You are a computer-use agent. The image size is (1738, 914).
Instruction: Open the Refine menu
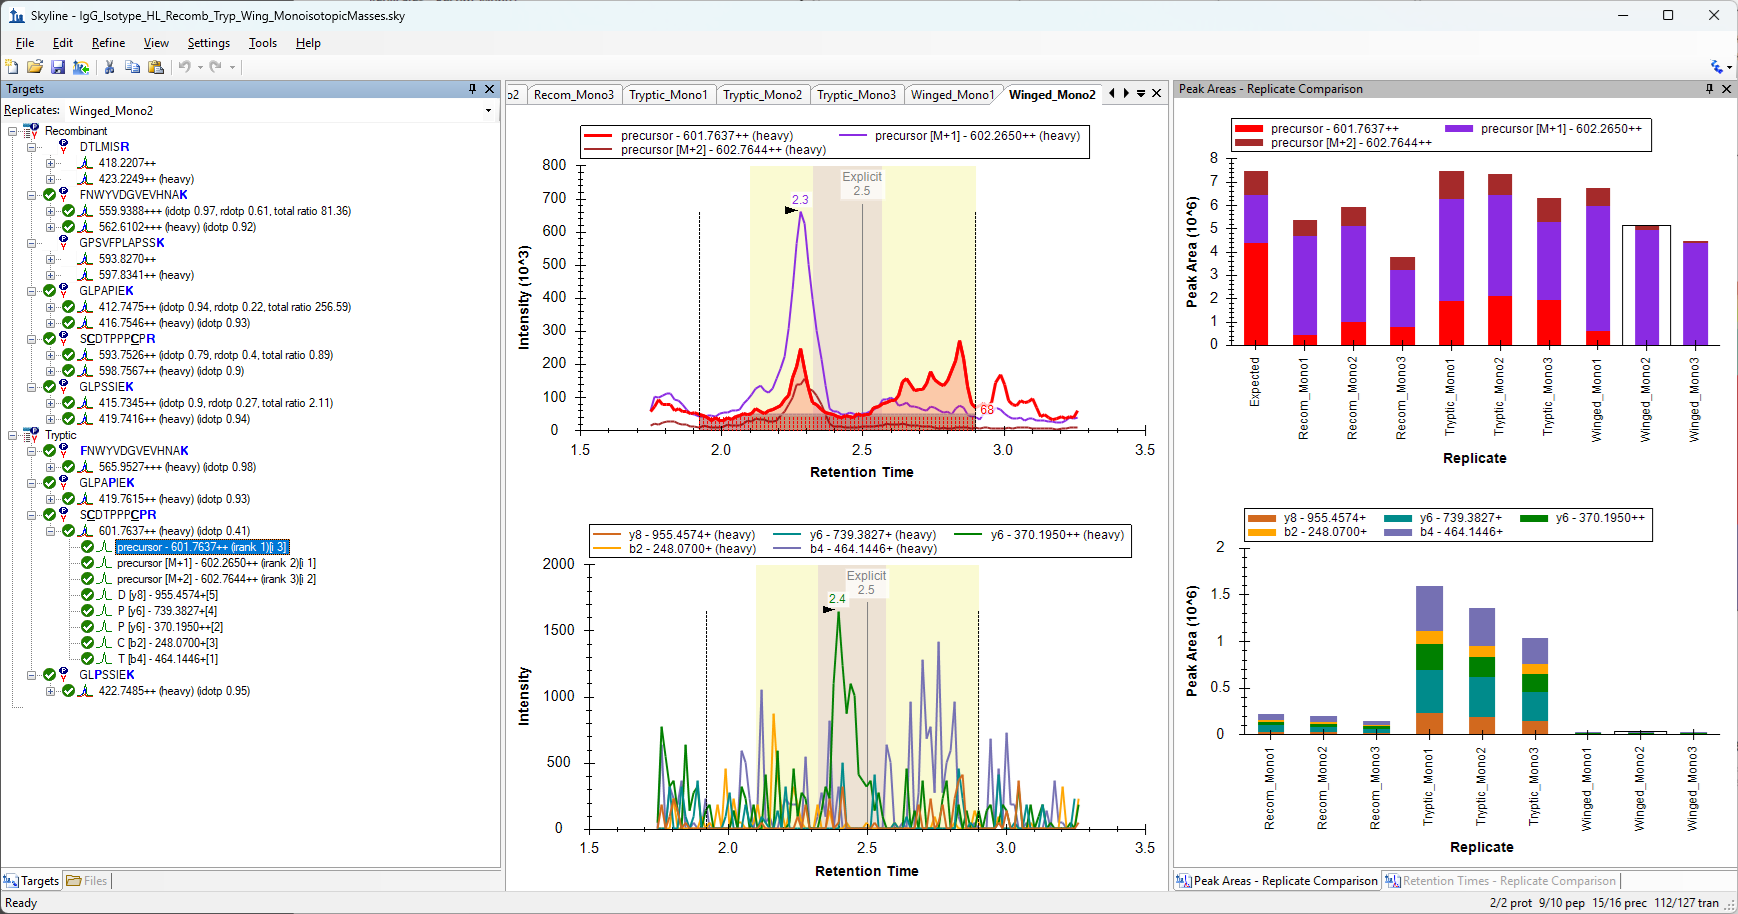108,43
